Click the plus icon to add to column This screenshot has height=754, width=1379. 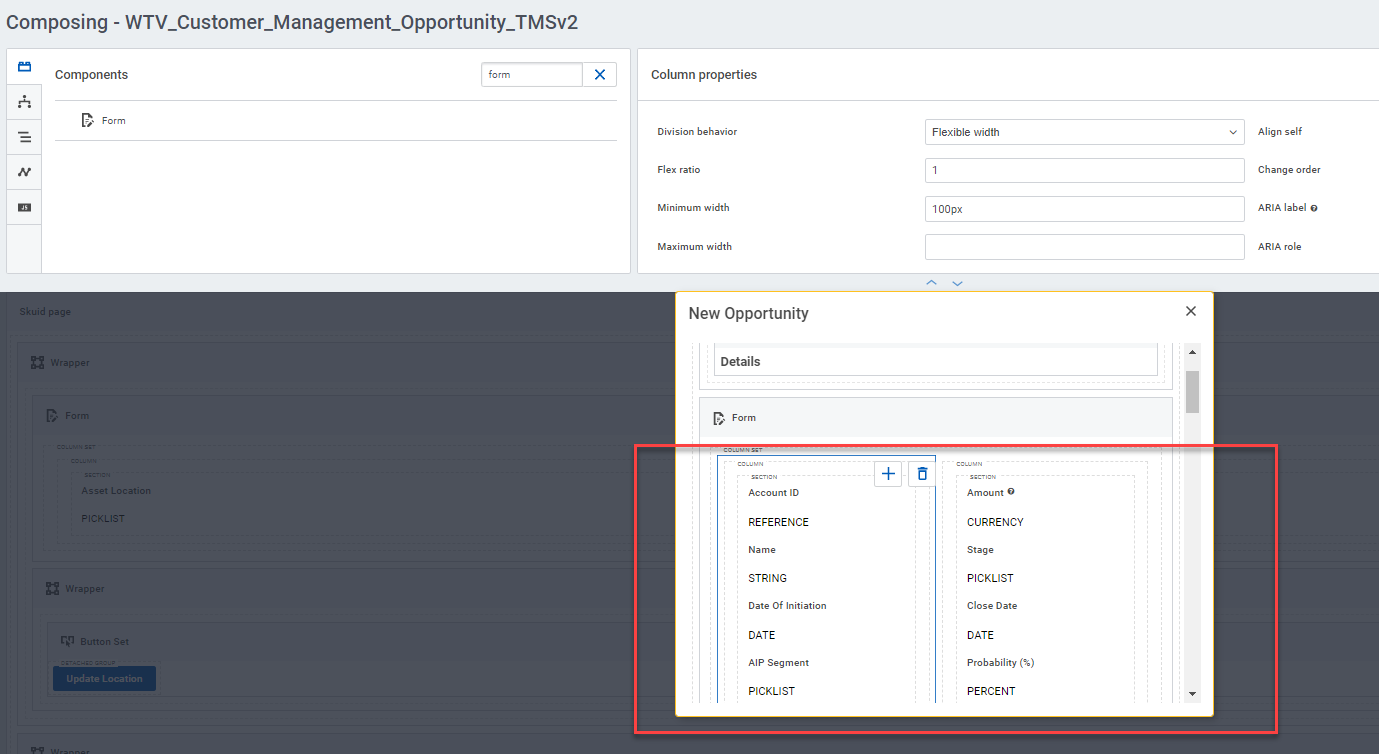888,473
